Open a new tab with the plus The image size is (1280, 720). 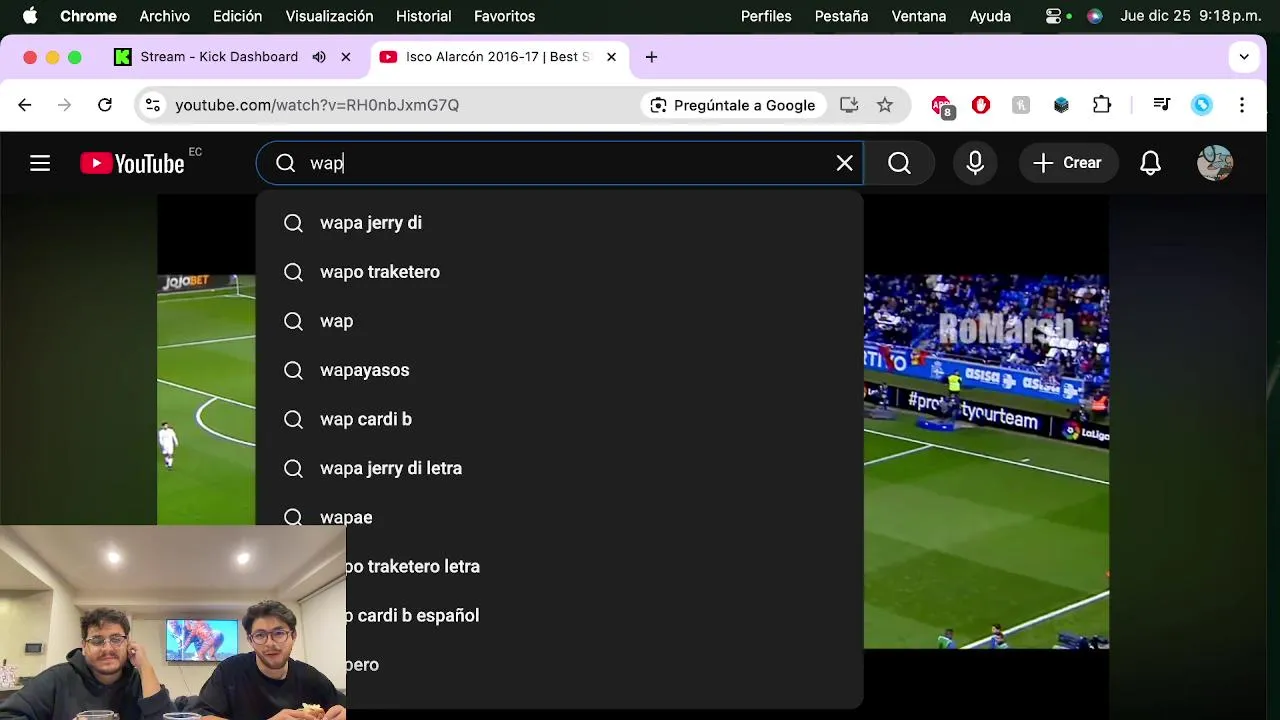(651, 57)
